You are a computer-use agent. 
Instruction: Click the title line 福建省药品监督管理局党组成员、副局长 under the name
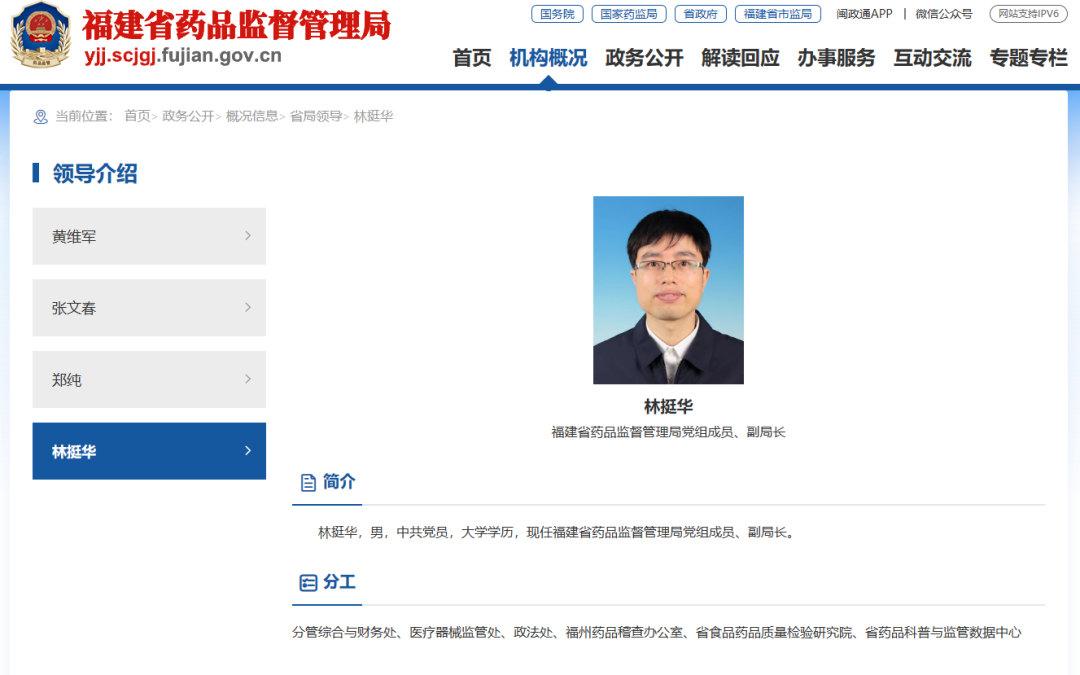click(668, 433)
